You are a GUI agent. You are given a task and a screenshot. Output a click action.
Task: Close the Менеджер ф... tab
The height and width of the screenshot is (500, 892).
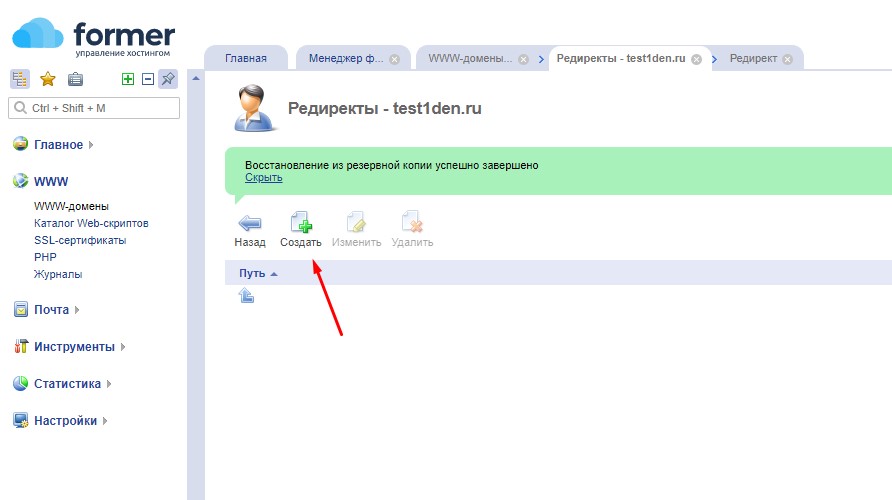(x=394, y=59)
